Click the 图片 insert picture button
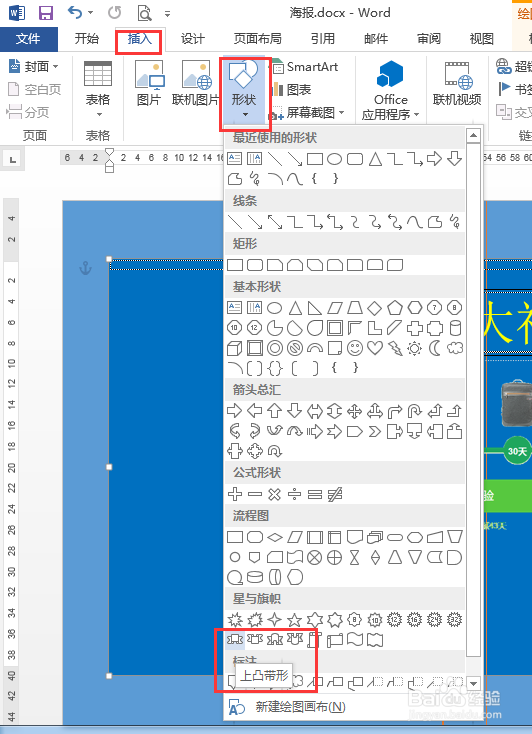The image size is (532, 734). tap(149, 83)
